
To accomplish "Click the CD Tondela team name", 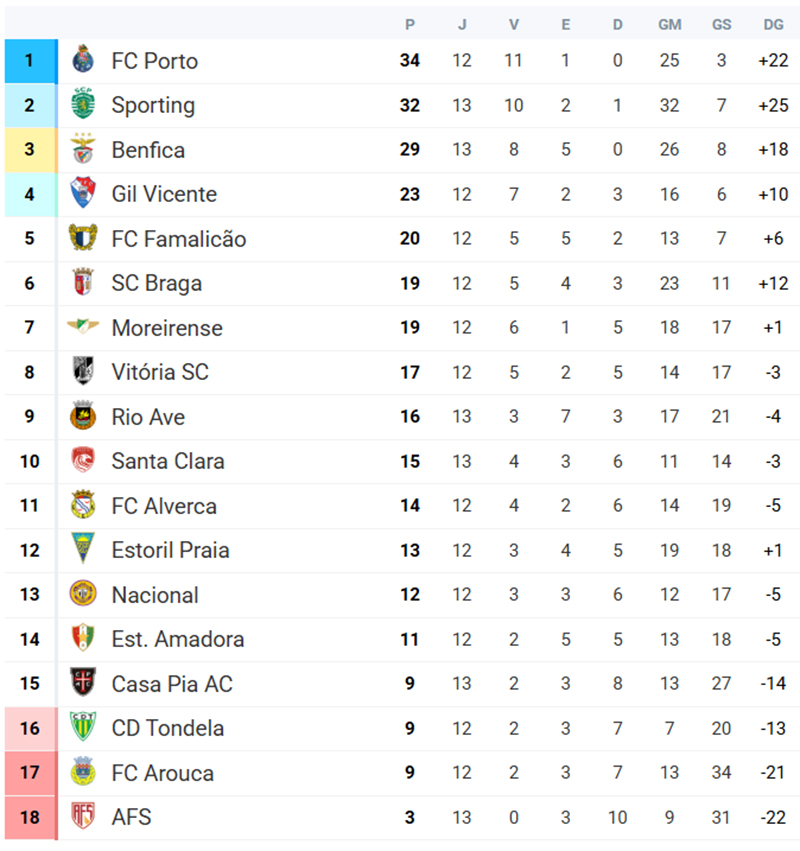I will (168, 728).
